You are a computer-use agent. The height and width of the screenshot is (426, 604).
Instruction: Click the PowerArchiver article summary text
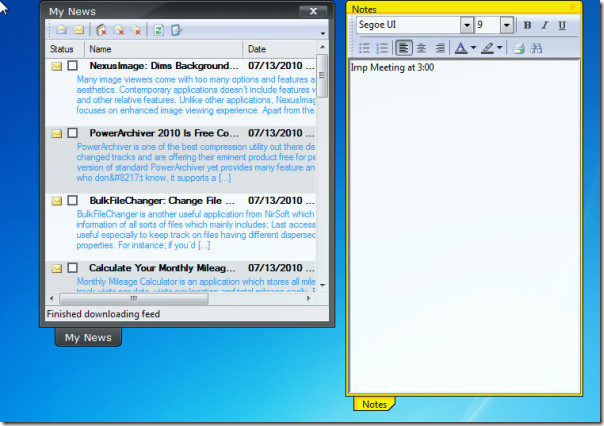pos(196,162)
